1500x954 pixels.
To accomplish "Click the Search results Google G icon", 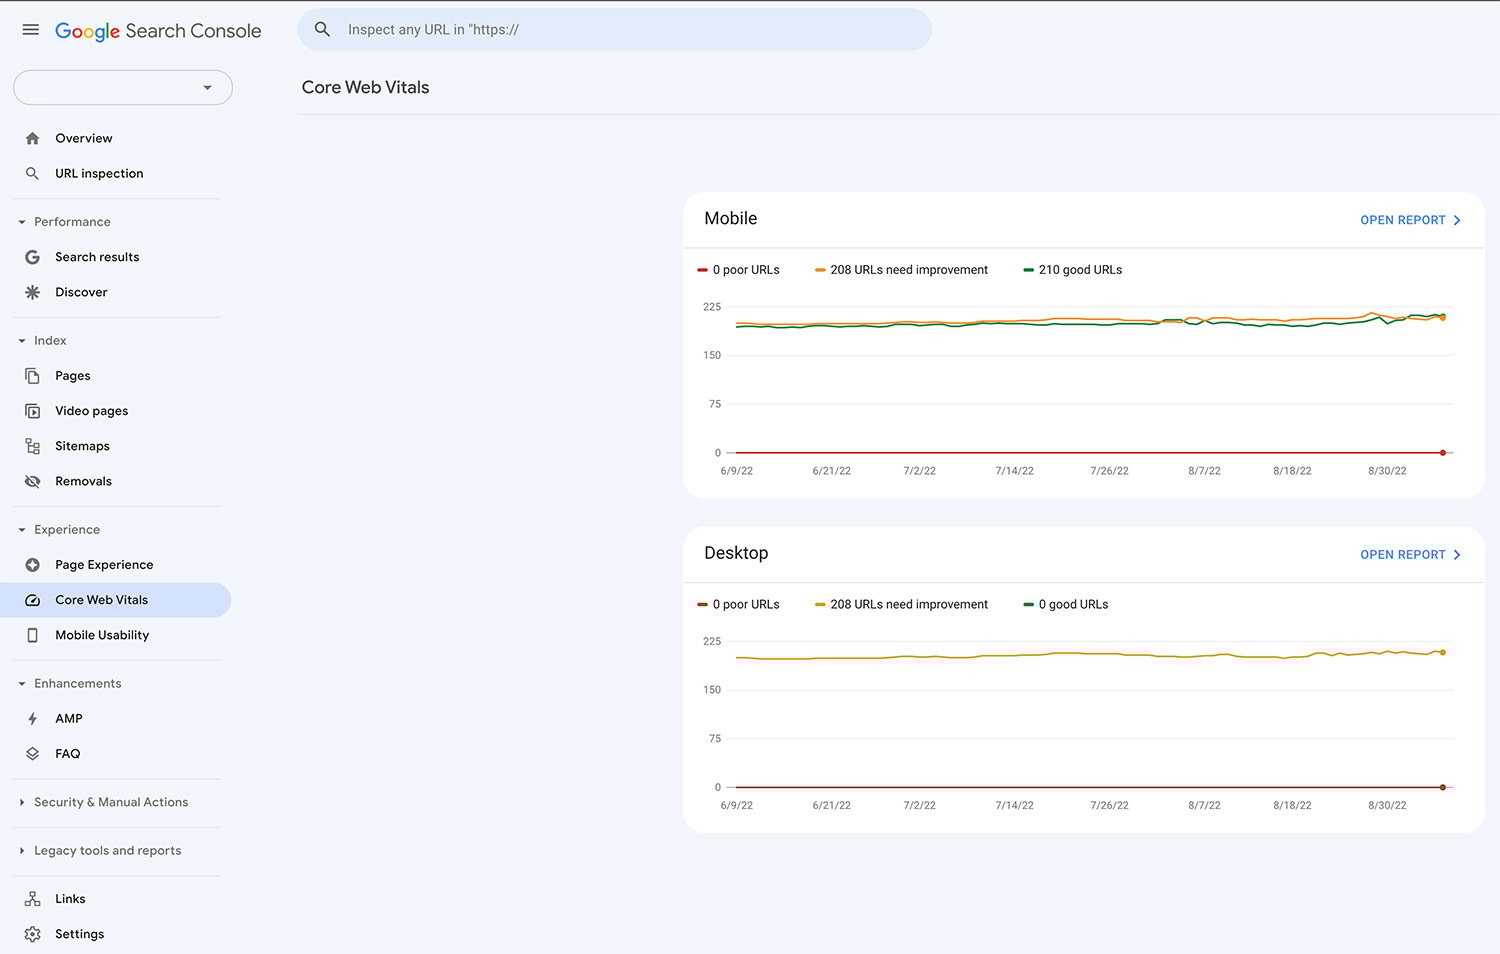I will pos(32,257).
